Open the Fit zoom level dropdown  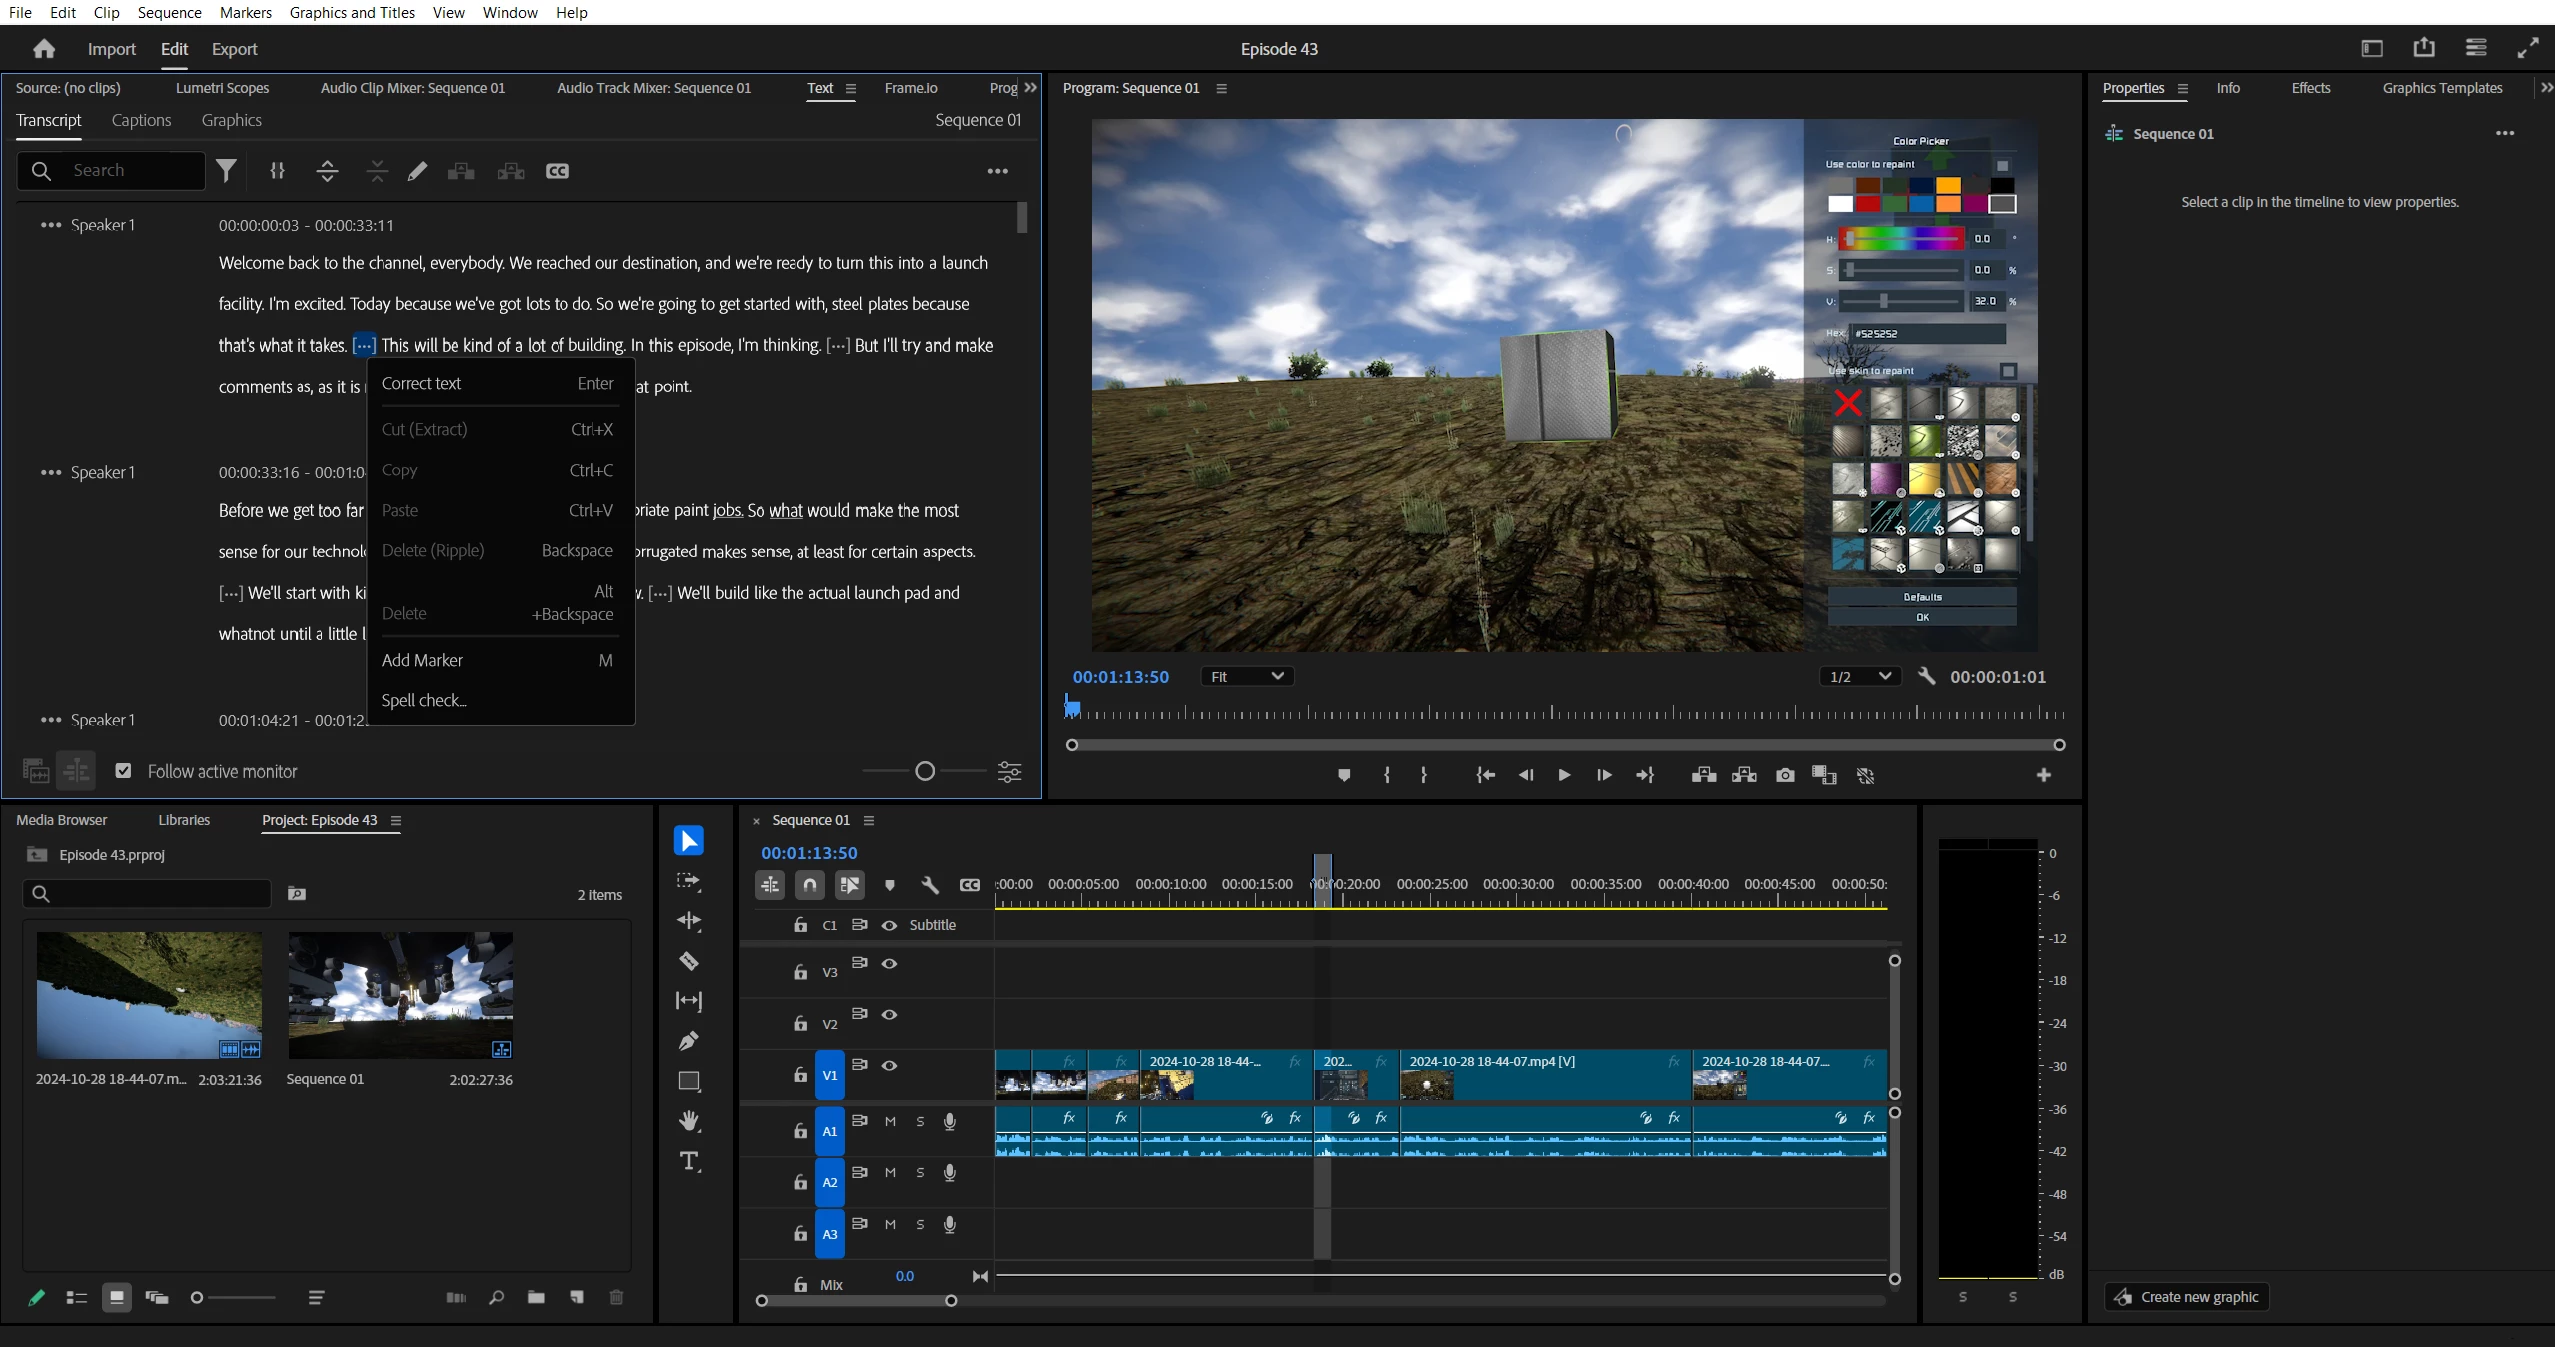click(x=1246, y=677)
